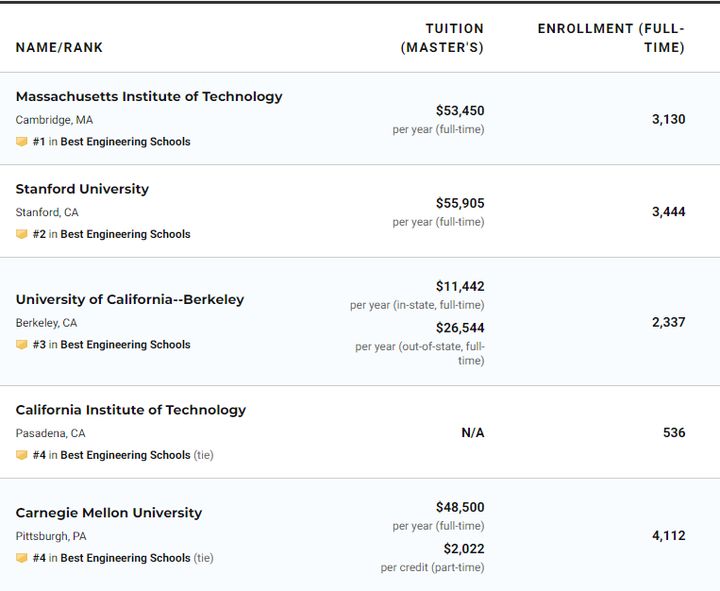Open California Institute of Technology link

pos(131,410)
